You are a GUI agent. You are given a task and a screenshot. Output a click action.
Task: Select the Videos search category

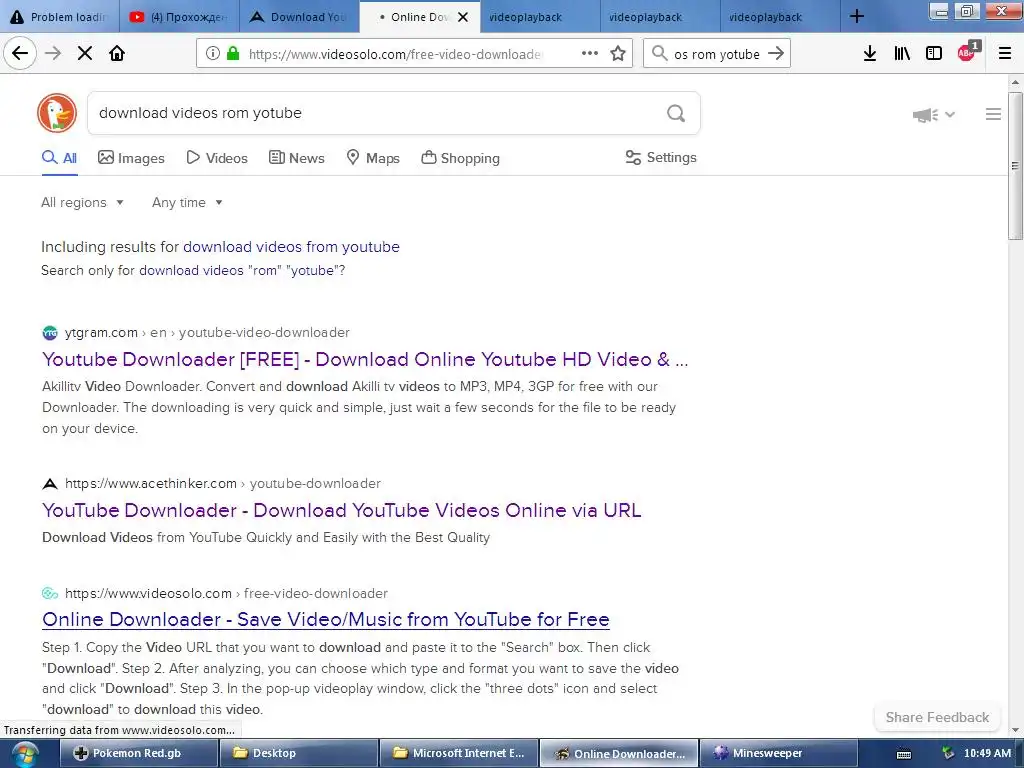point(217,158)
